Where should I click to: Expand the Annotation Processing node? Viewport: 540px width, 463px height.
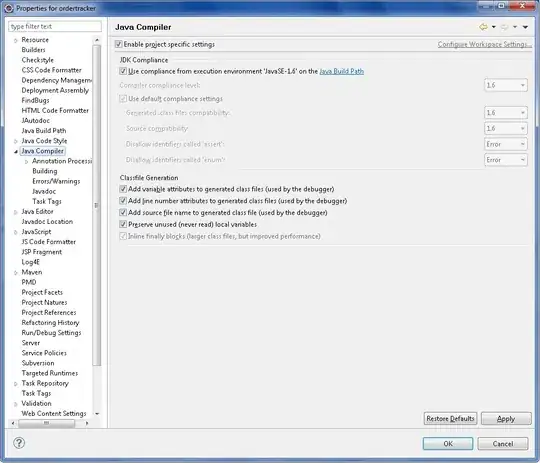pos(27,161)
